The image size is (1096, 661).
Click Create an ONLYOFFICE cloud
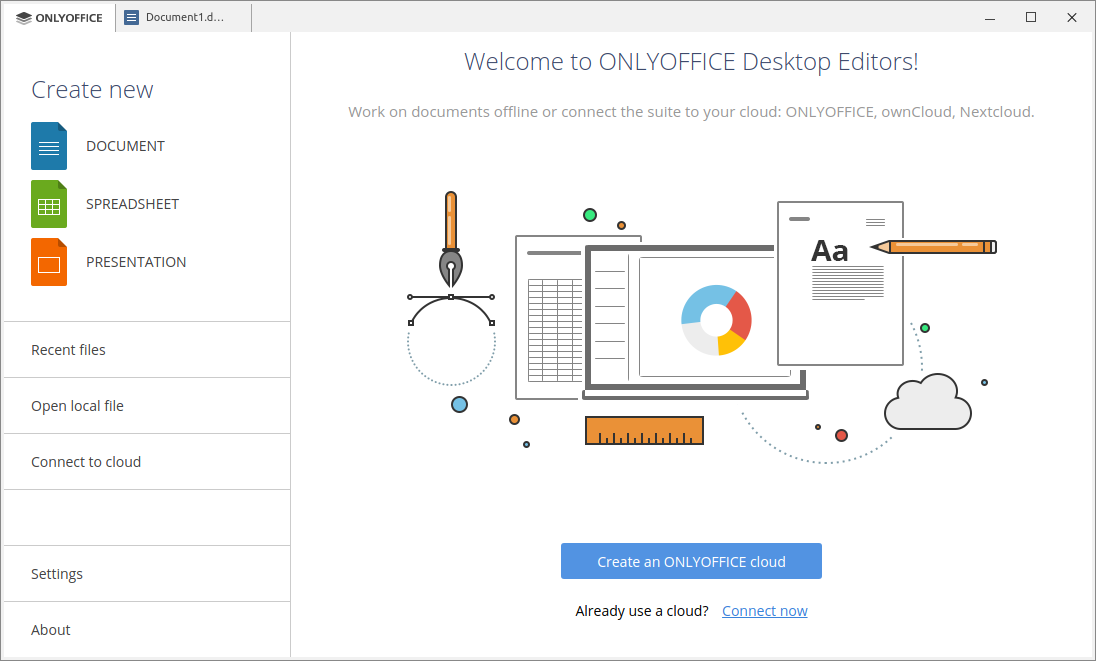pyautogui.click(x=691, y=561)
